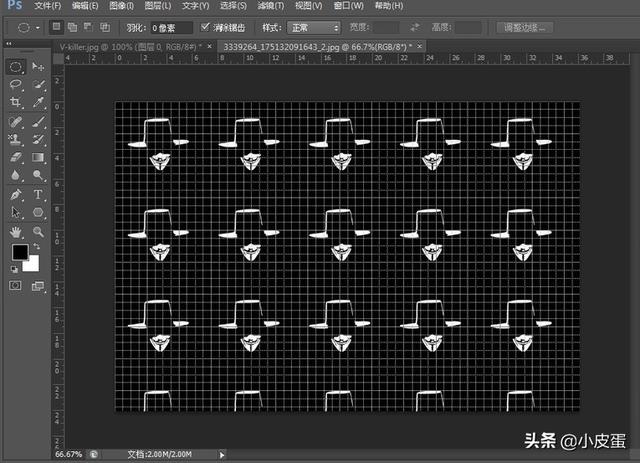This screenshot has height=463, width=640.
Task: Click the swap width and height button
Action: [x=415, y=27]
